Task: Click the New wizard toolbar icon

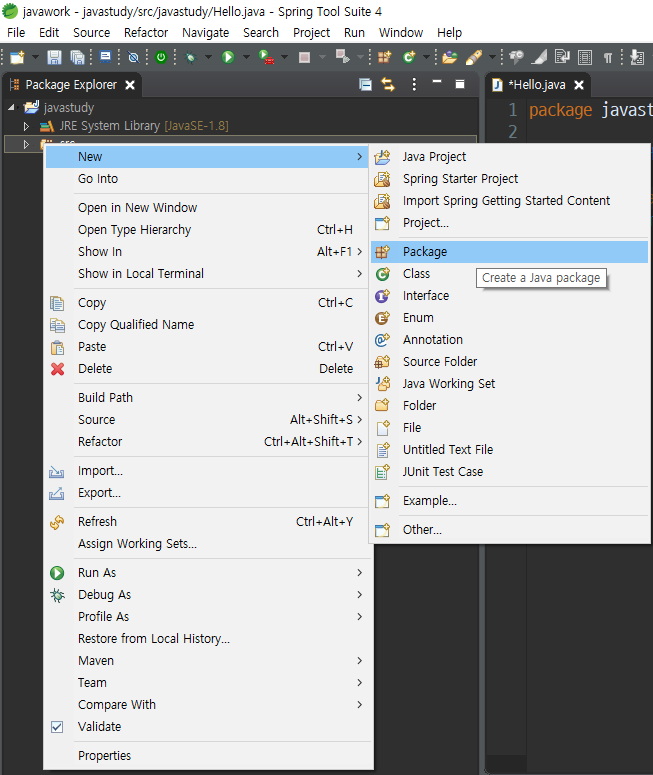Action: (17, 57)
